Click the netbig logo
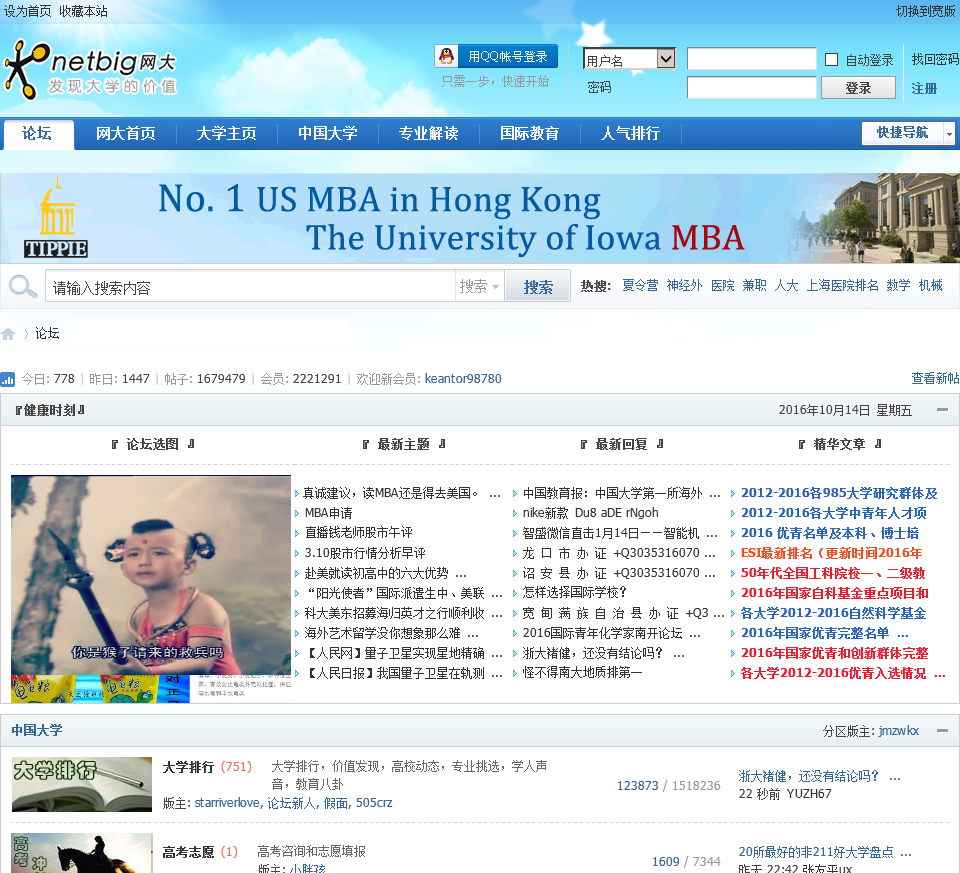 pyautogui.click(x=91, y=70)
